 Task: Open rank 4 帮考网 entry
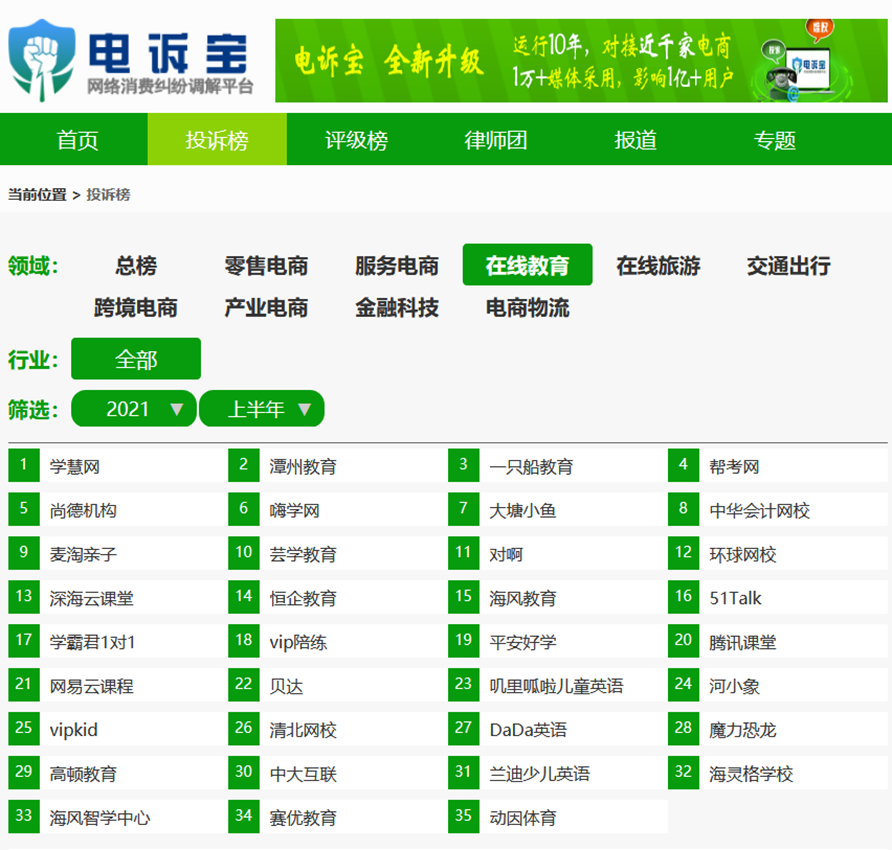click(778, 465)
